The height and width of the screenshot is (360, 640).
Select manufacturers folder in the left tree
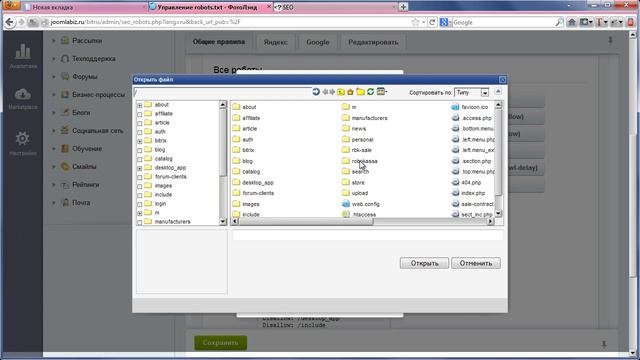coord(173,221)
